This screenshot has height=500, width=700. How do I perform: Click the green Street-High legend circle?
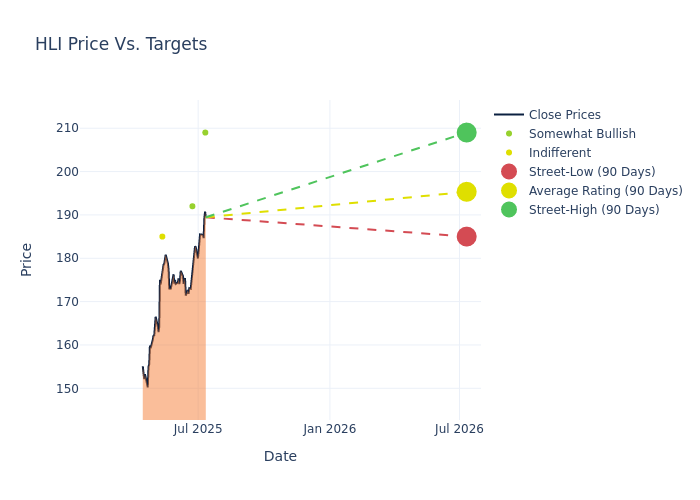point(509,210)
